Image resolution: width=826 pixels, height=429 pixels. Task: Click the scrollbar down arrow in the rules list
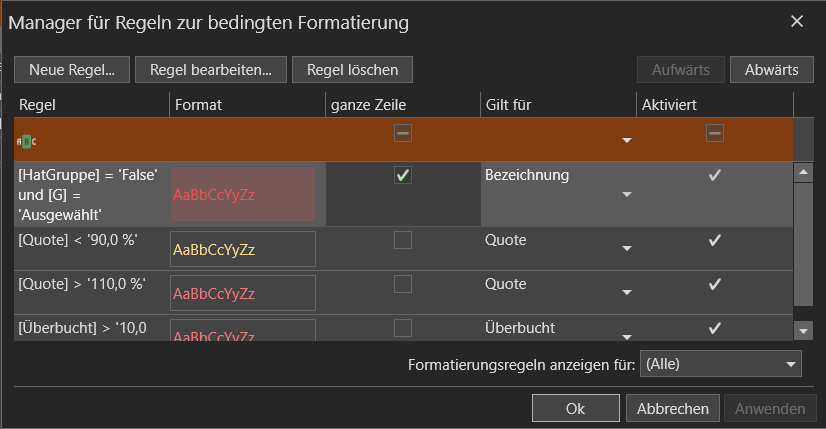[802, 330]
